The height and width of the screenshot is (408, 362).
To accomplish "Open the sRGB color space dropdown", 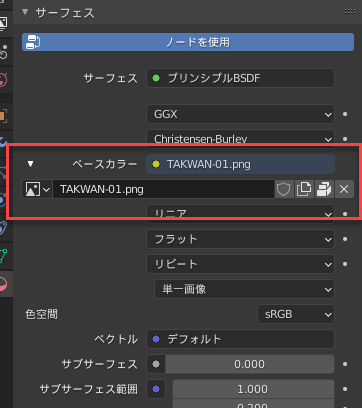I will 296,314.
